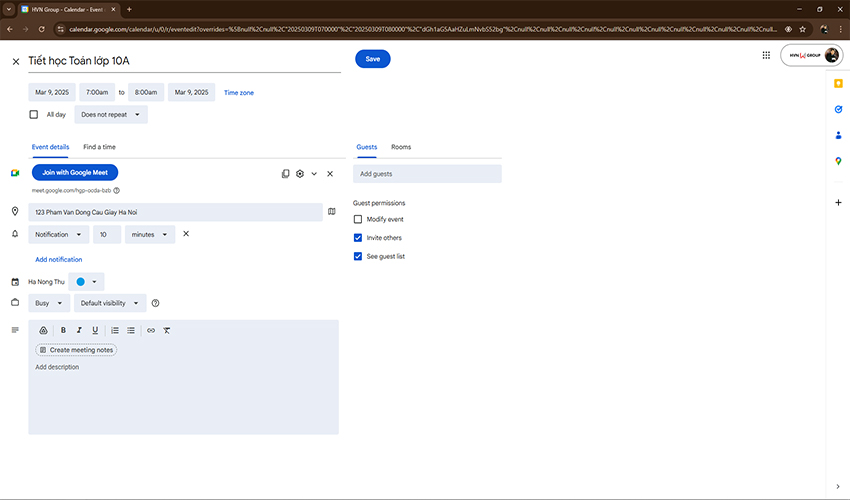Change the 8:00am end time

[146, 92]
